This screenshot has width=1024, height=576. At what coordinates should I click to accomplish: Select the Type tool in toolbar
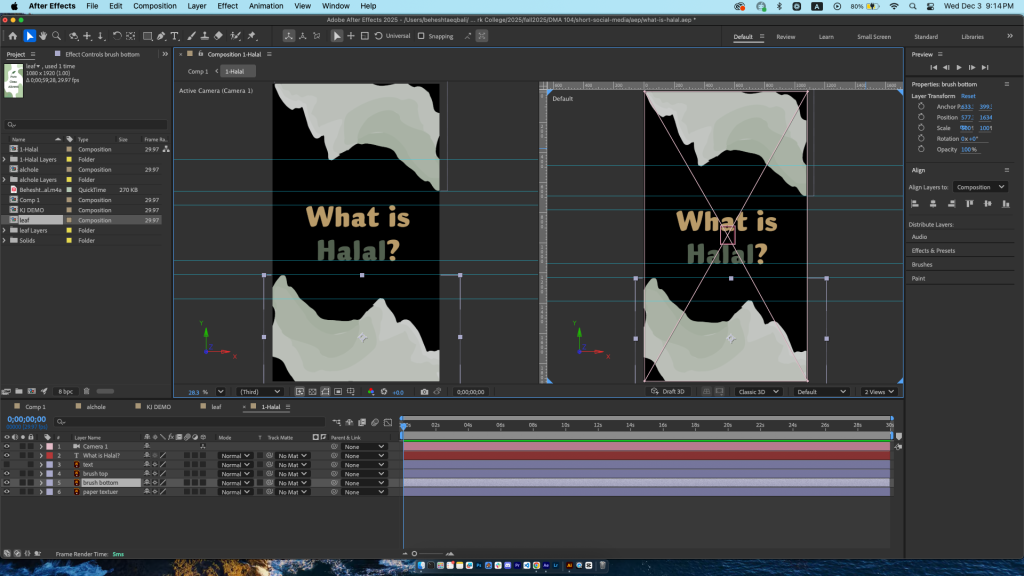point(174,37)
